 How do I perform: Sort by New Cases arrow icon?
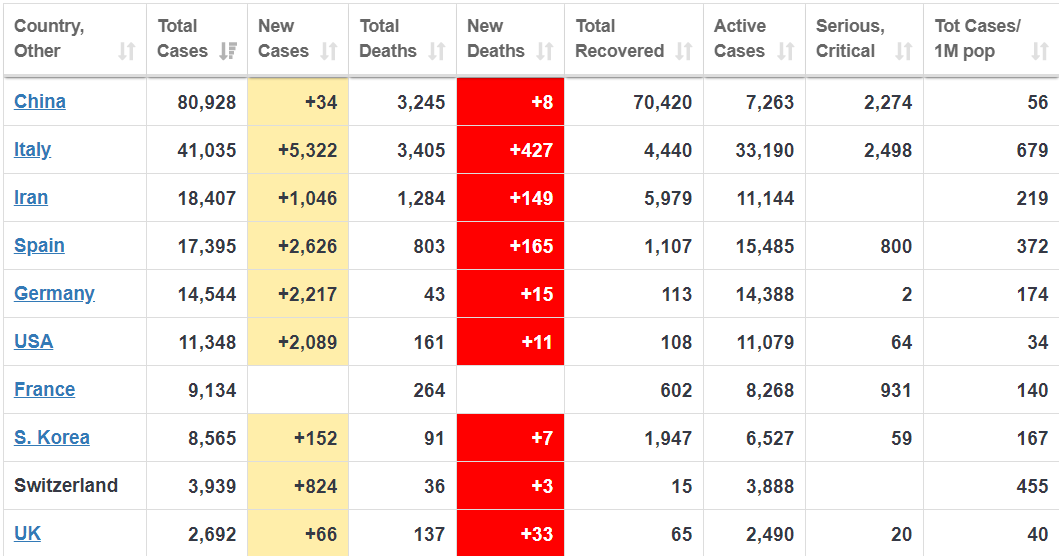point(328,51)
